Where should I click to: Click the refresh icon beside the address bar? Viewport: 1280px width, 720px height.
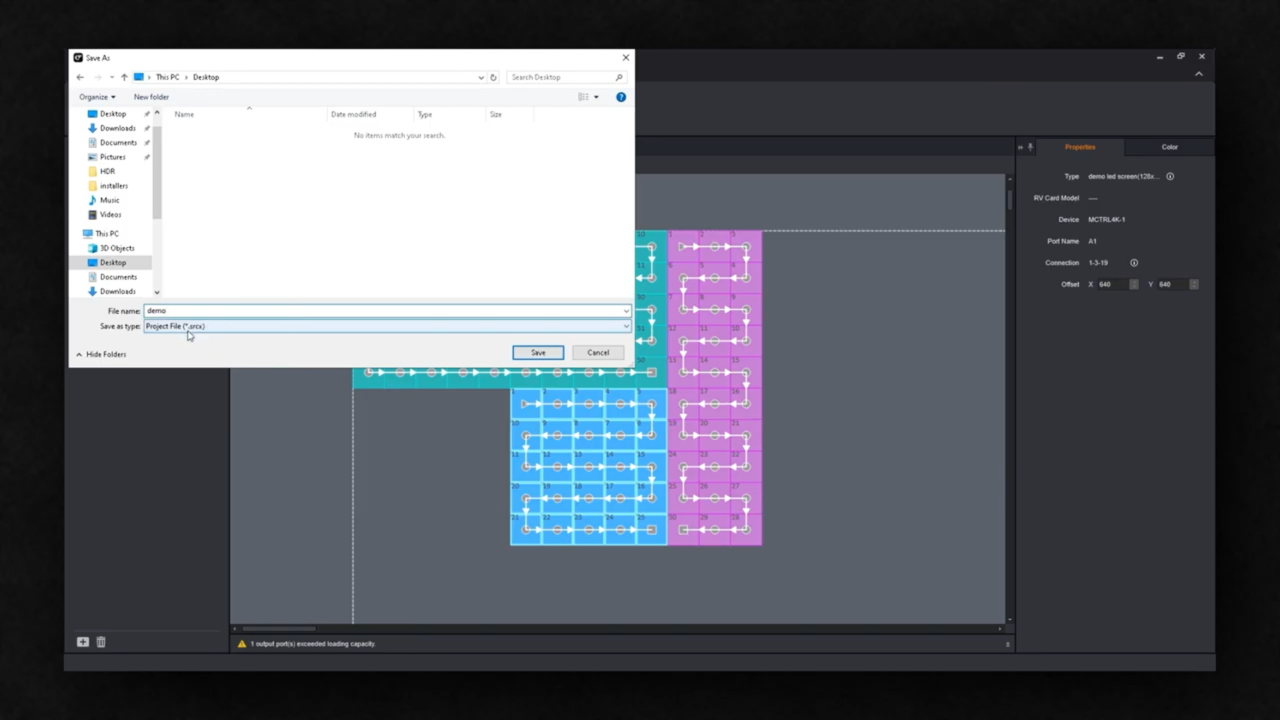[x=493, y=77]
